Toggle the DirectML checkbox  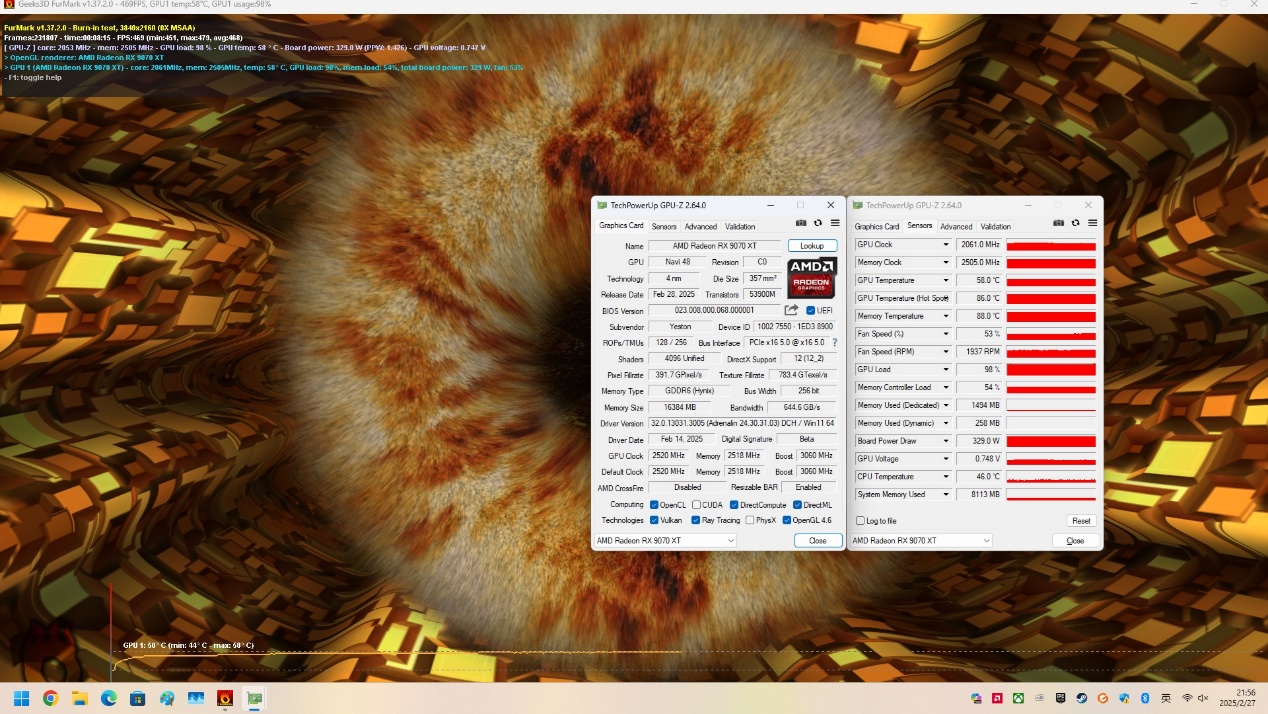[x=797, y=505]
